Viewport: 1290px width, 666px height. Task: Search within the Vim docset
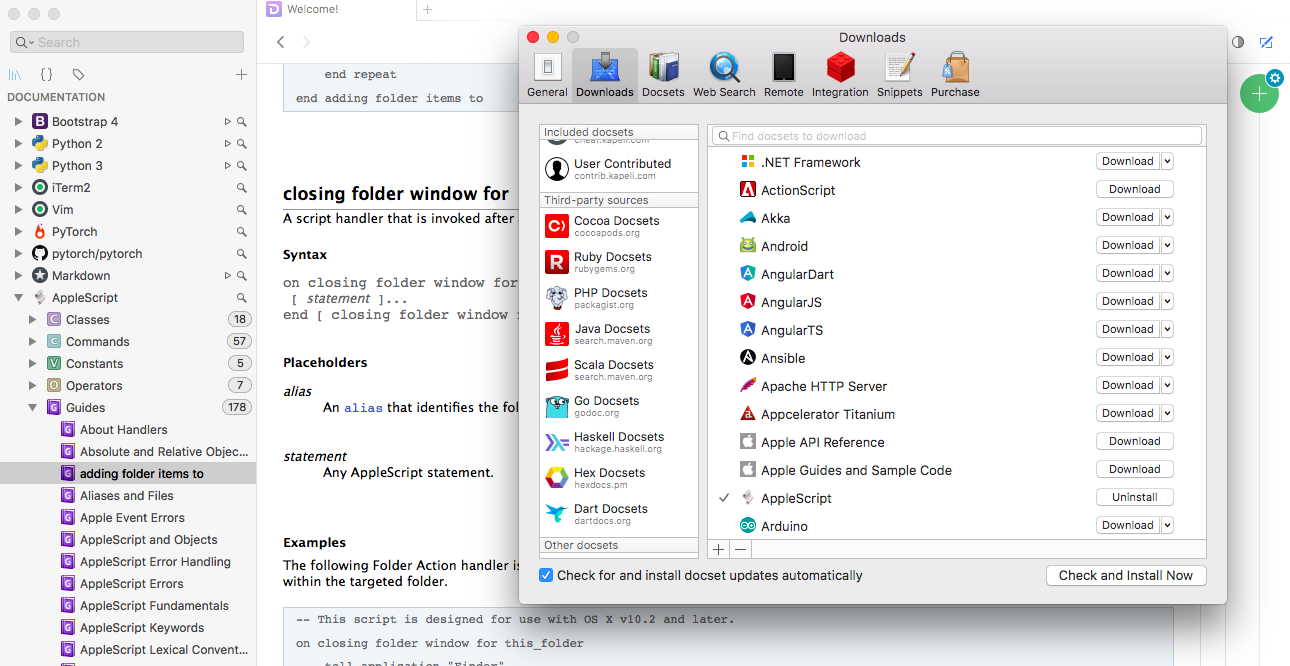coord(241,209)
